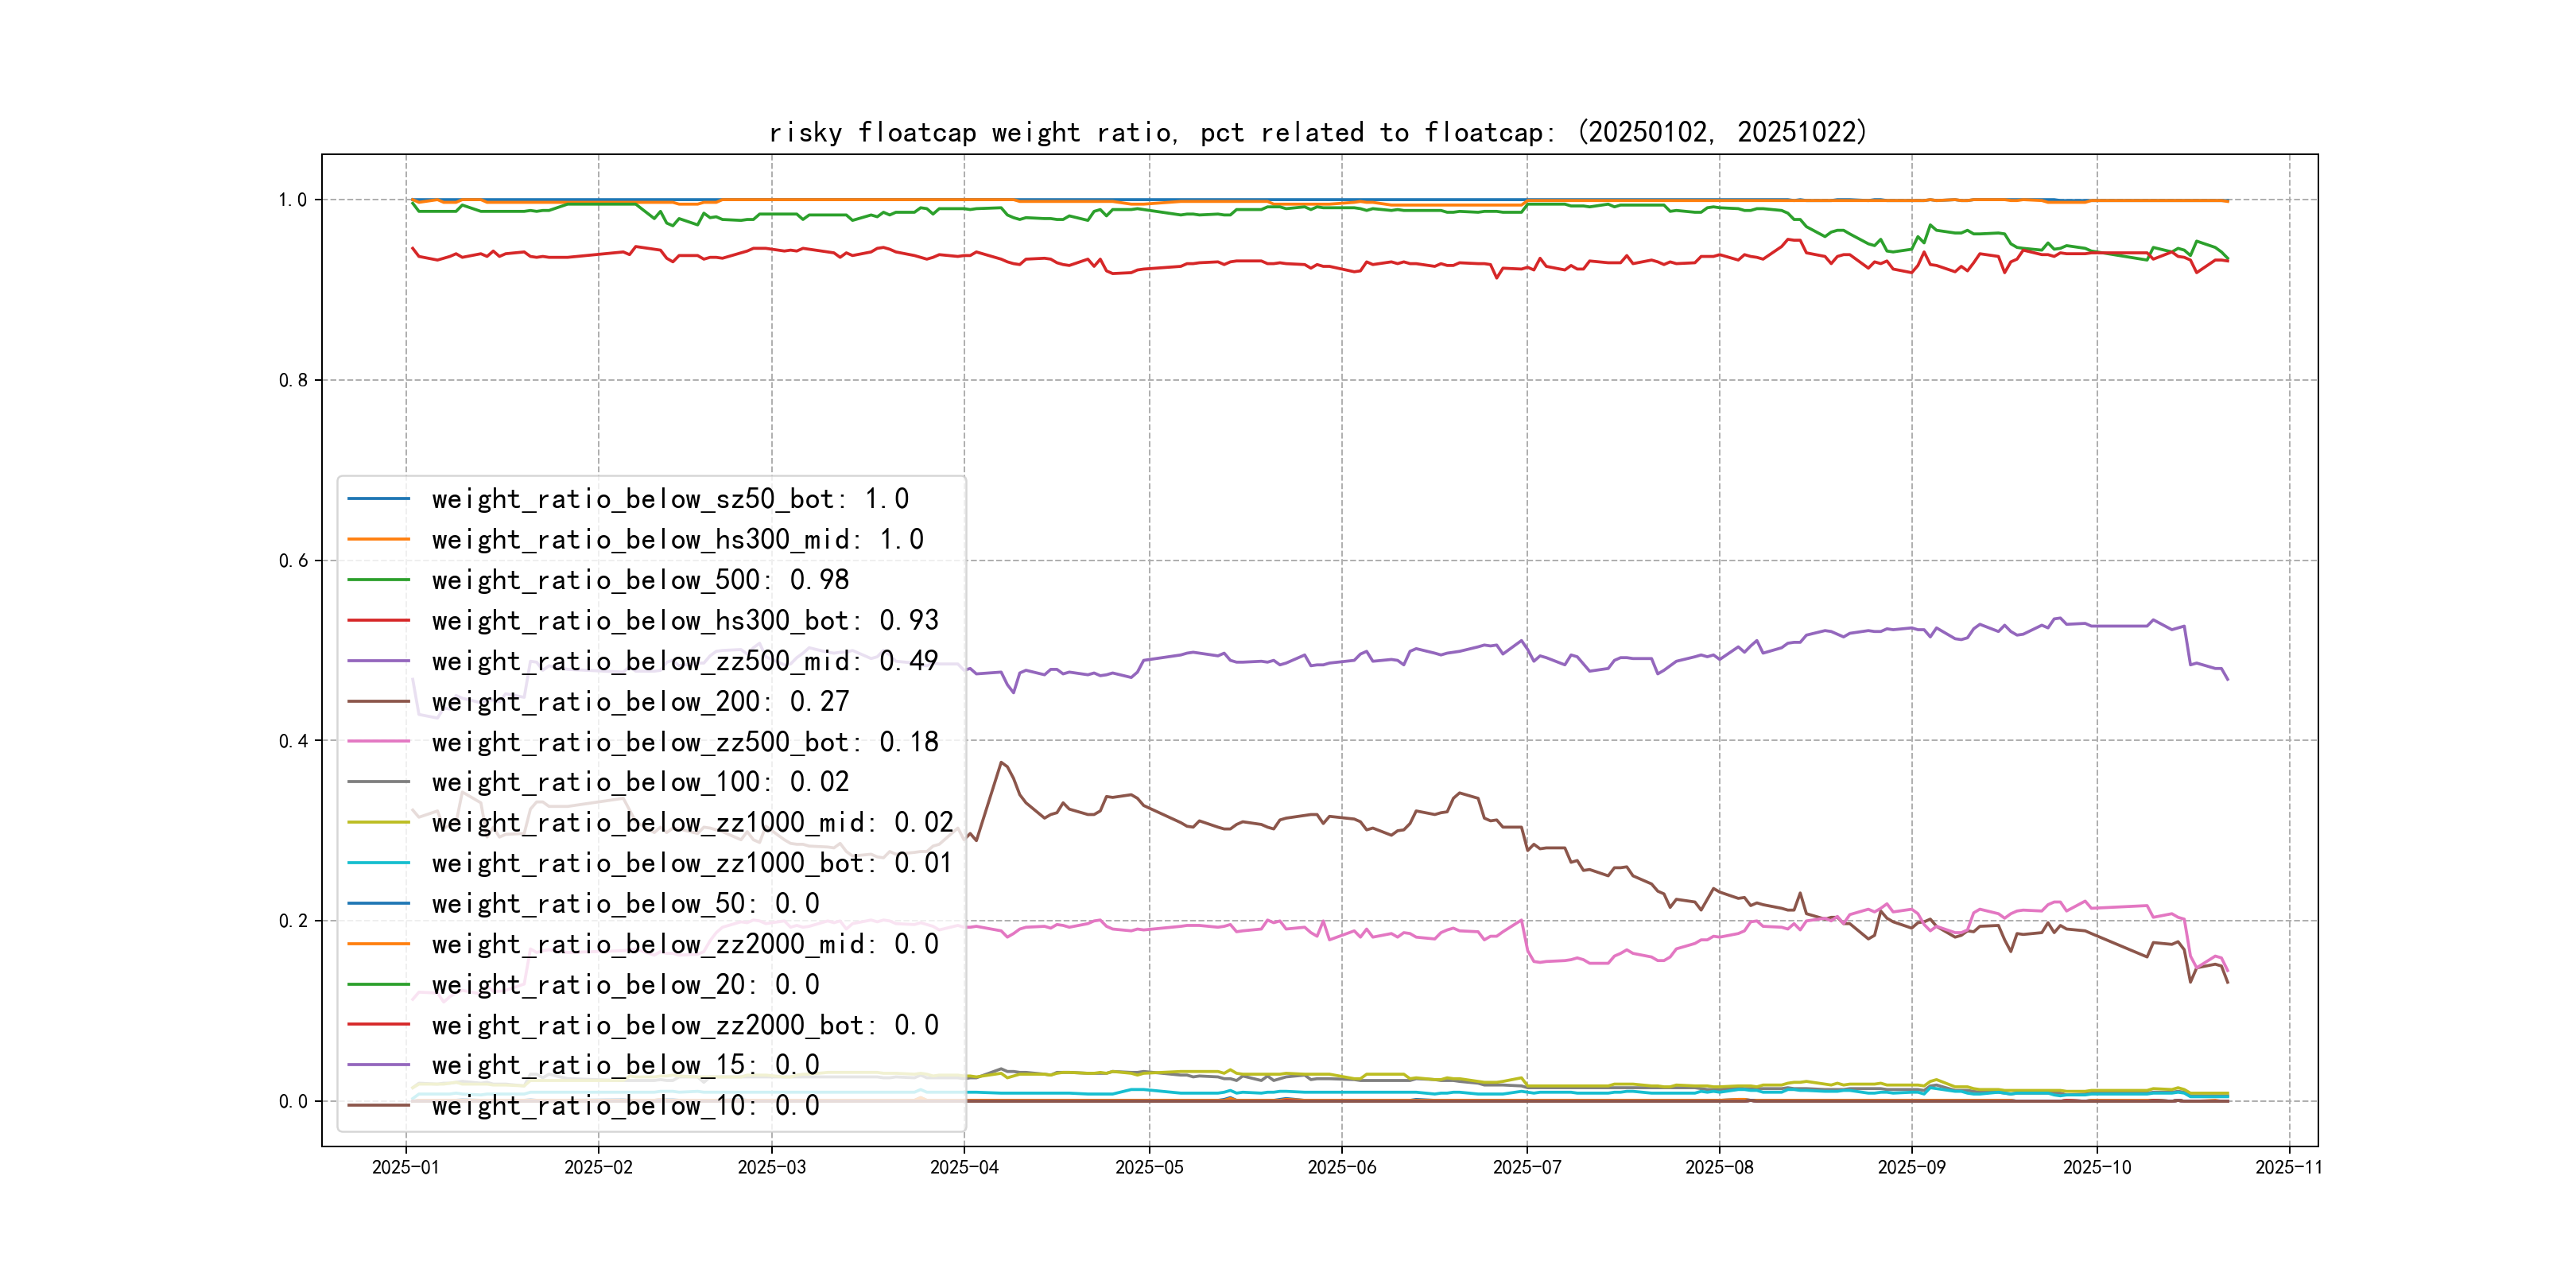
Task: Click the weight_ratio_below_100 legend entry
Action: (640, 782)
